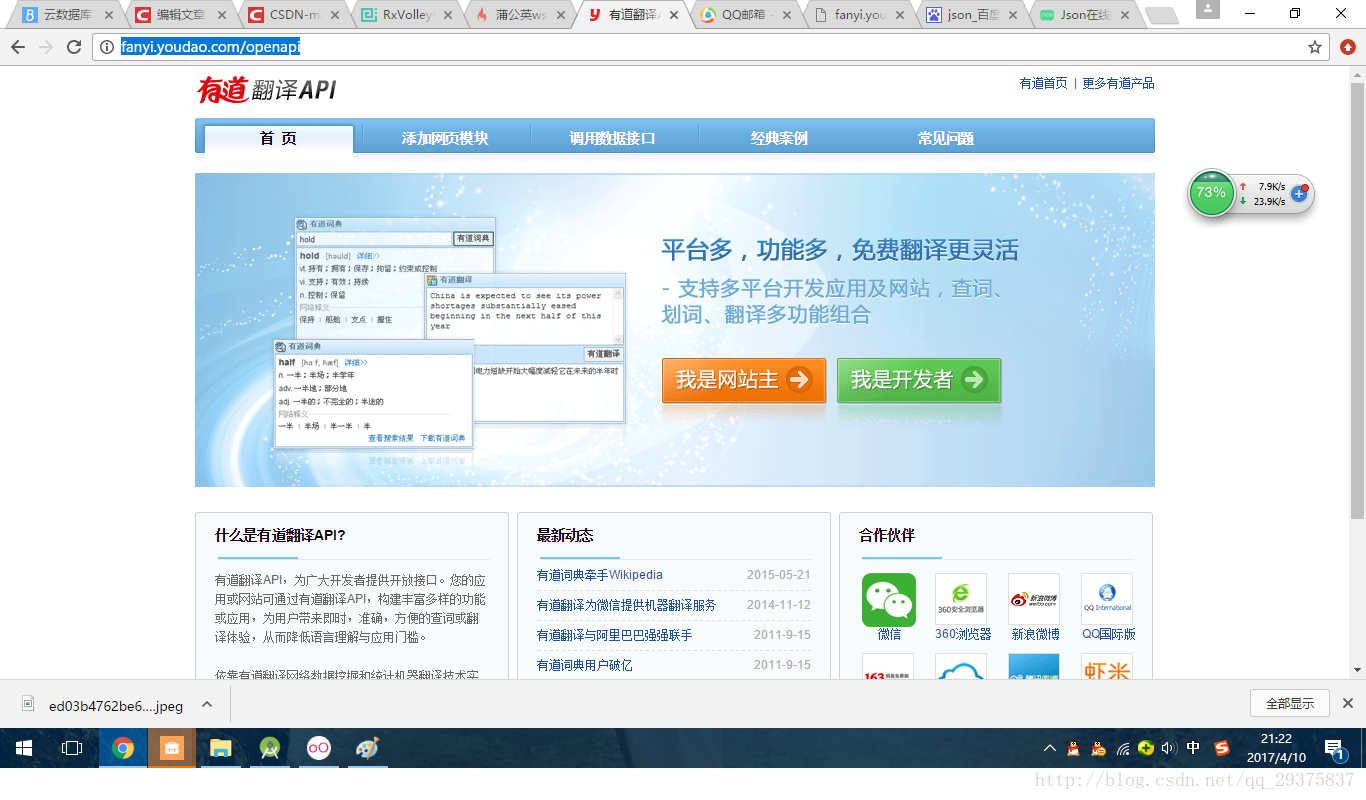Click the Chrome profile icon in title bar
This screenshot has height=800, width=1366.
pos(1208,9)
